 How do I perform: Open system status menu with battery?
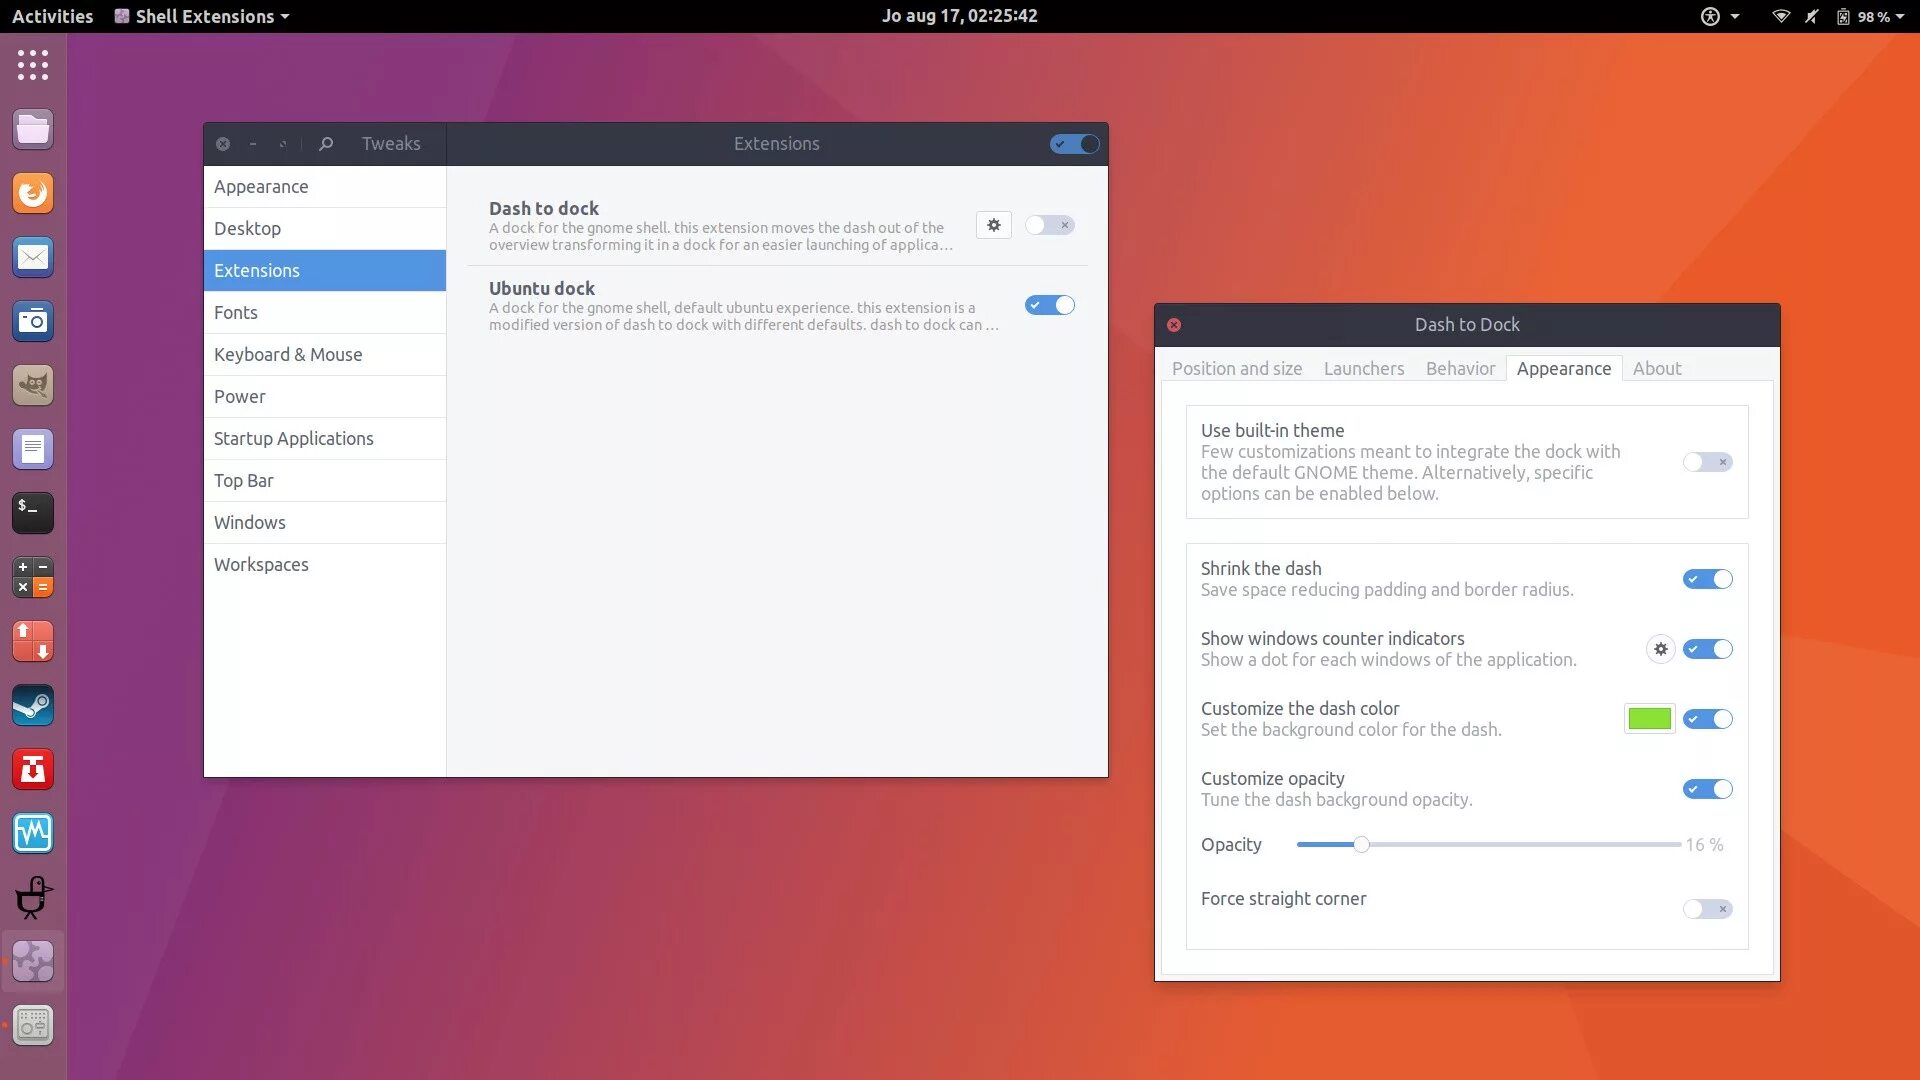point(1870,16)
